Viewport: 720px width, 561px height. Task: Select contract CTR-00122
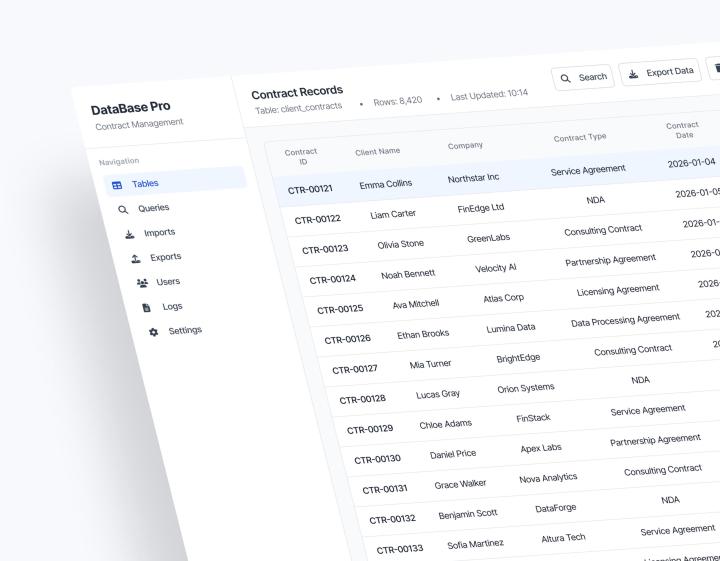pyautogui.click(x=317, y=219)
